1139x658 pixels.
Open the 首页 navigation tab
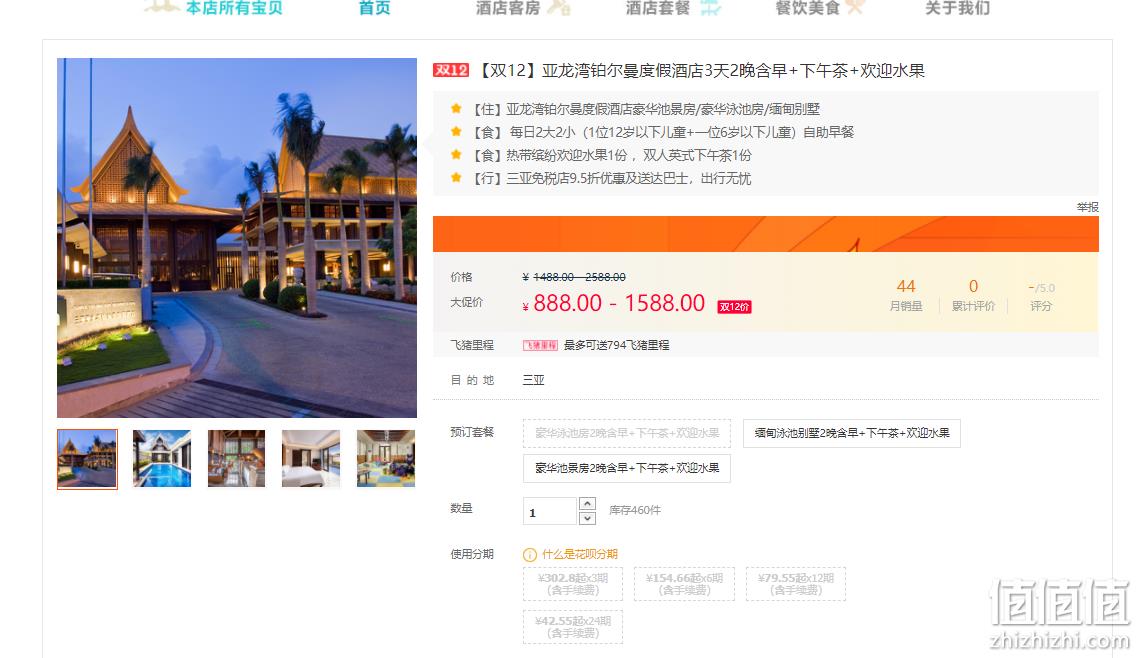(x=375, y=8)
